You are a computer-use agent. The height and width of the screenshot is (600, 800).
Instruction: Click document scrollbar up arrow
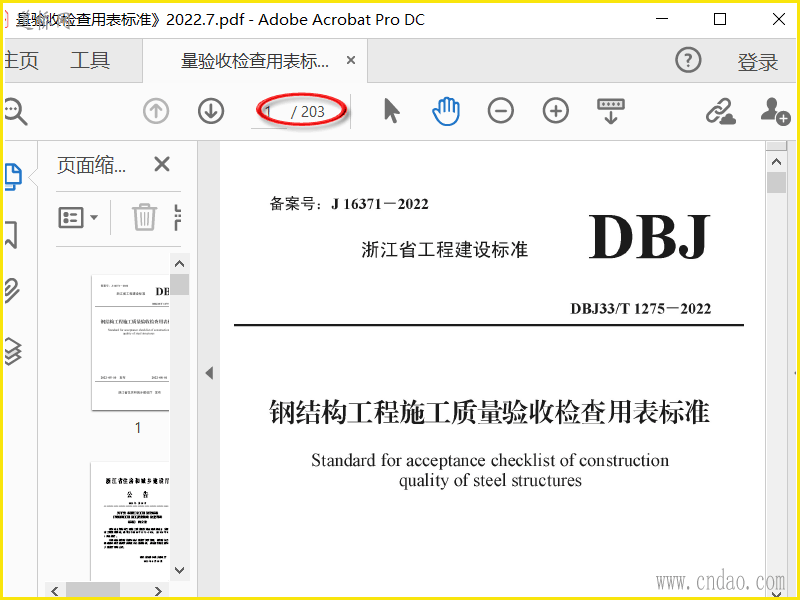777,162
